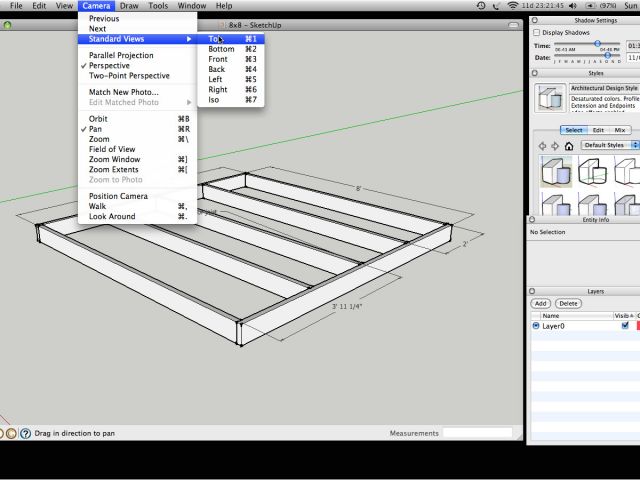Click the shadow Time slider handle
Screen dimensions: 640x480
(x=598, y=44)
